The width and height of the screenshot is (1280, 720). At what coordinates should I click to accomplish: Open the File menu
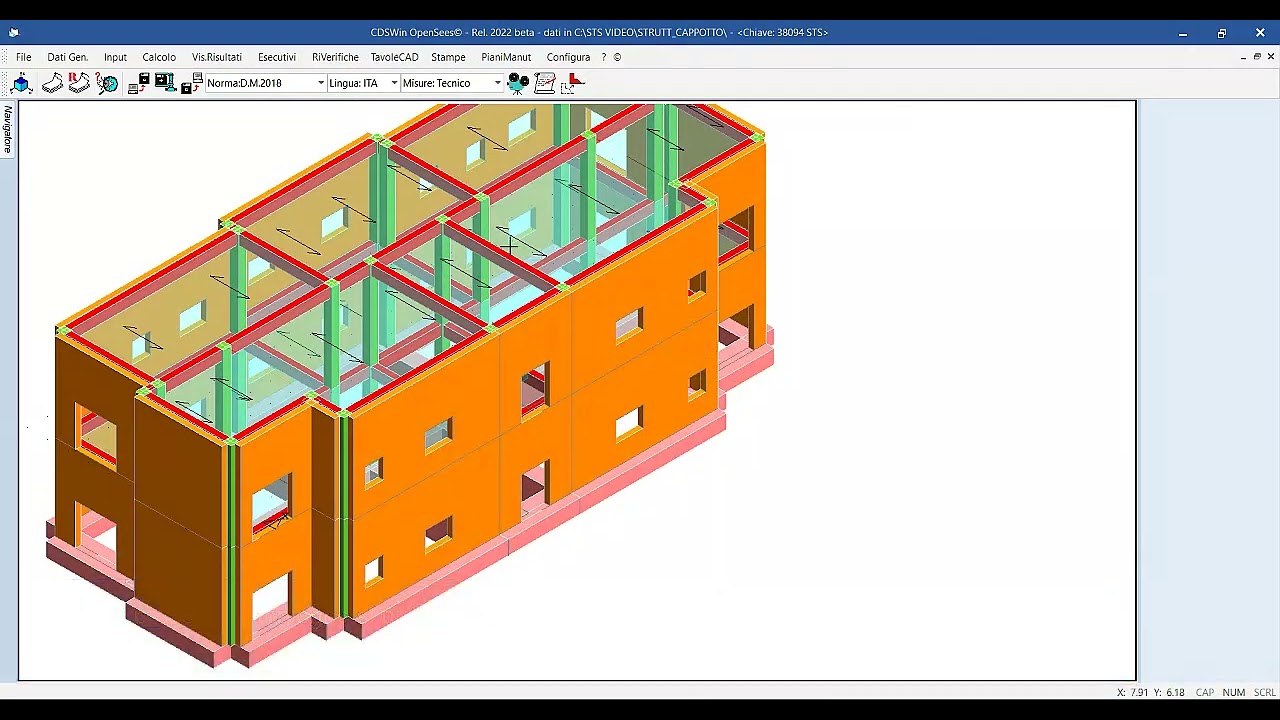[x=23, y=57]
